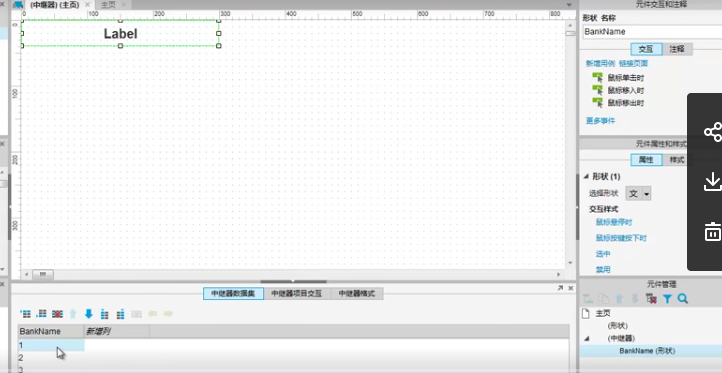This screenshot has height=373, width=722.
Task: Close the (中继器) (主页) tab
Action: 87,5
